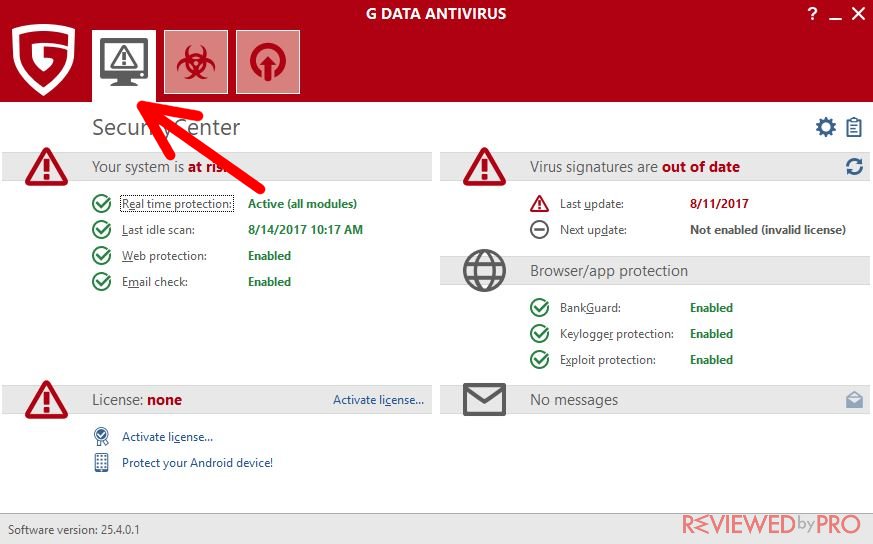Click the No messages header
Screen dimensions: 873x544
tap(574, 400)
